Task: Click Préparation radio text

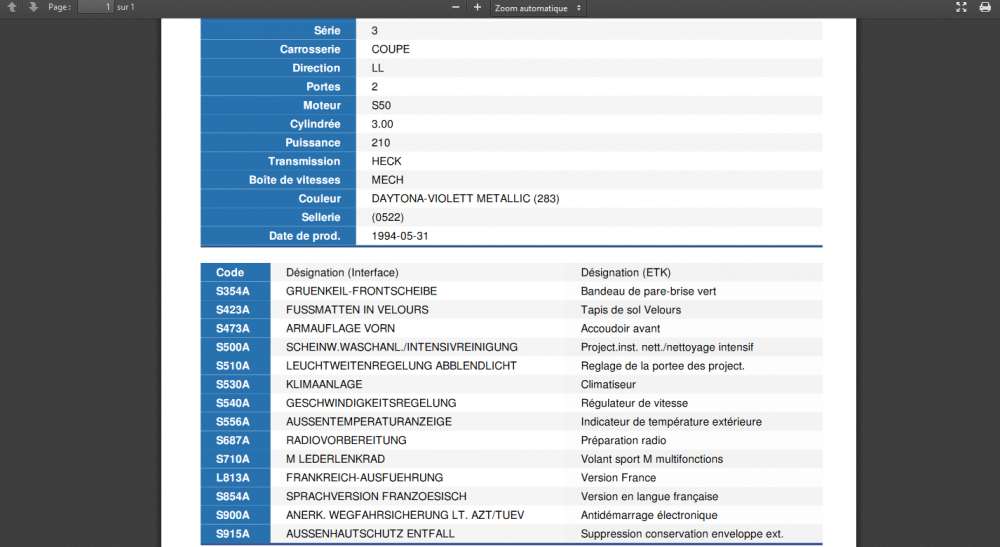Action: (623, 441)
